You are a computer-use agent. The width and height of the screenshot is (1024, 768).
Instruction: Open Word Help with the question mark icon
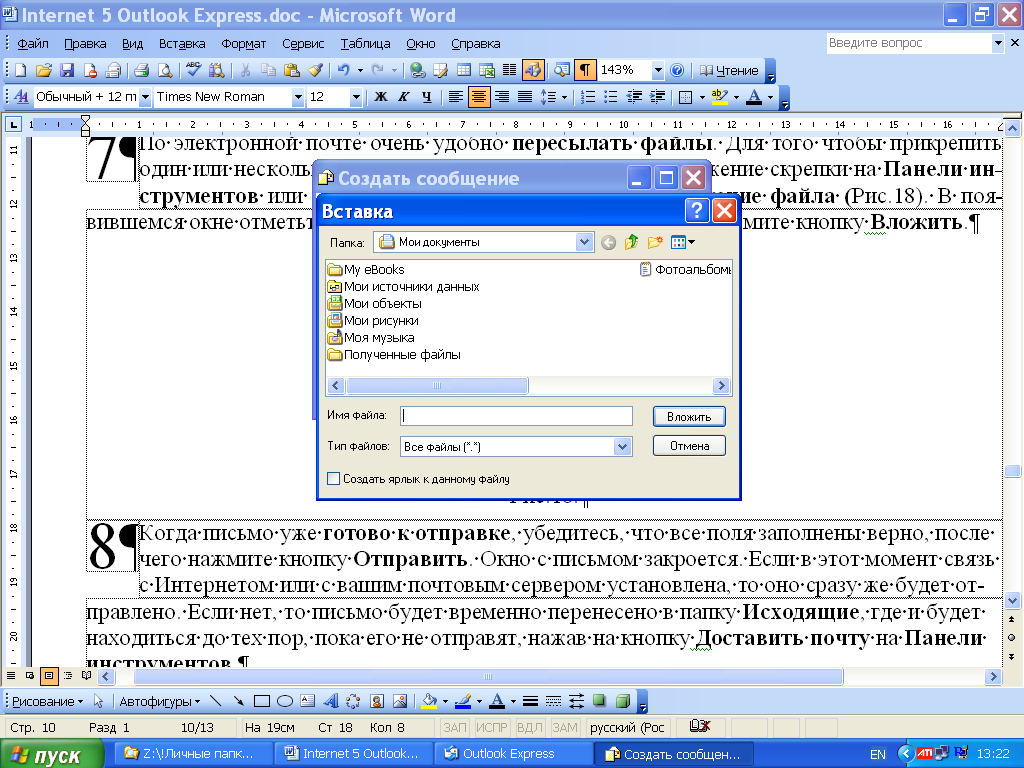point(677,70)
